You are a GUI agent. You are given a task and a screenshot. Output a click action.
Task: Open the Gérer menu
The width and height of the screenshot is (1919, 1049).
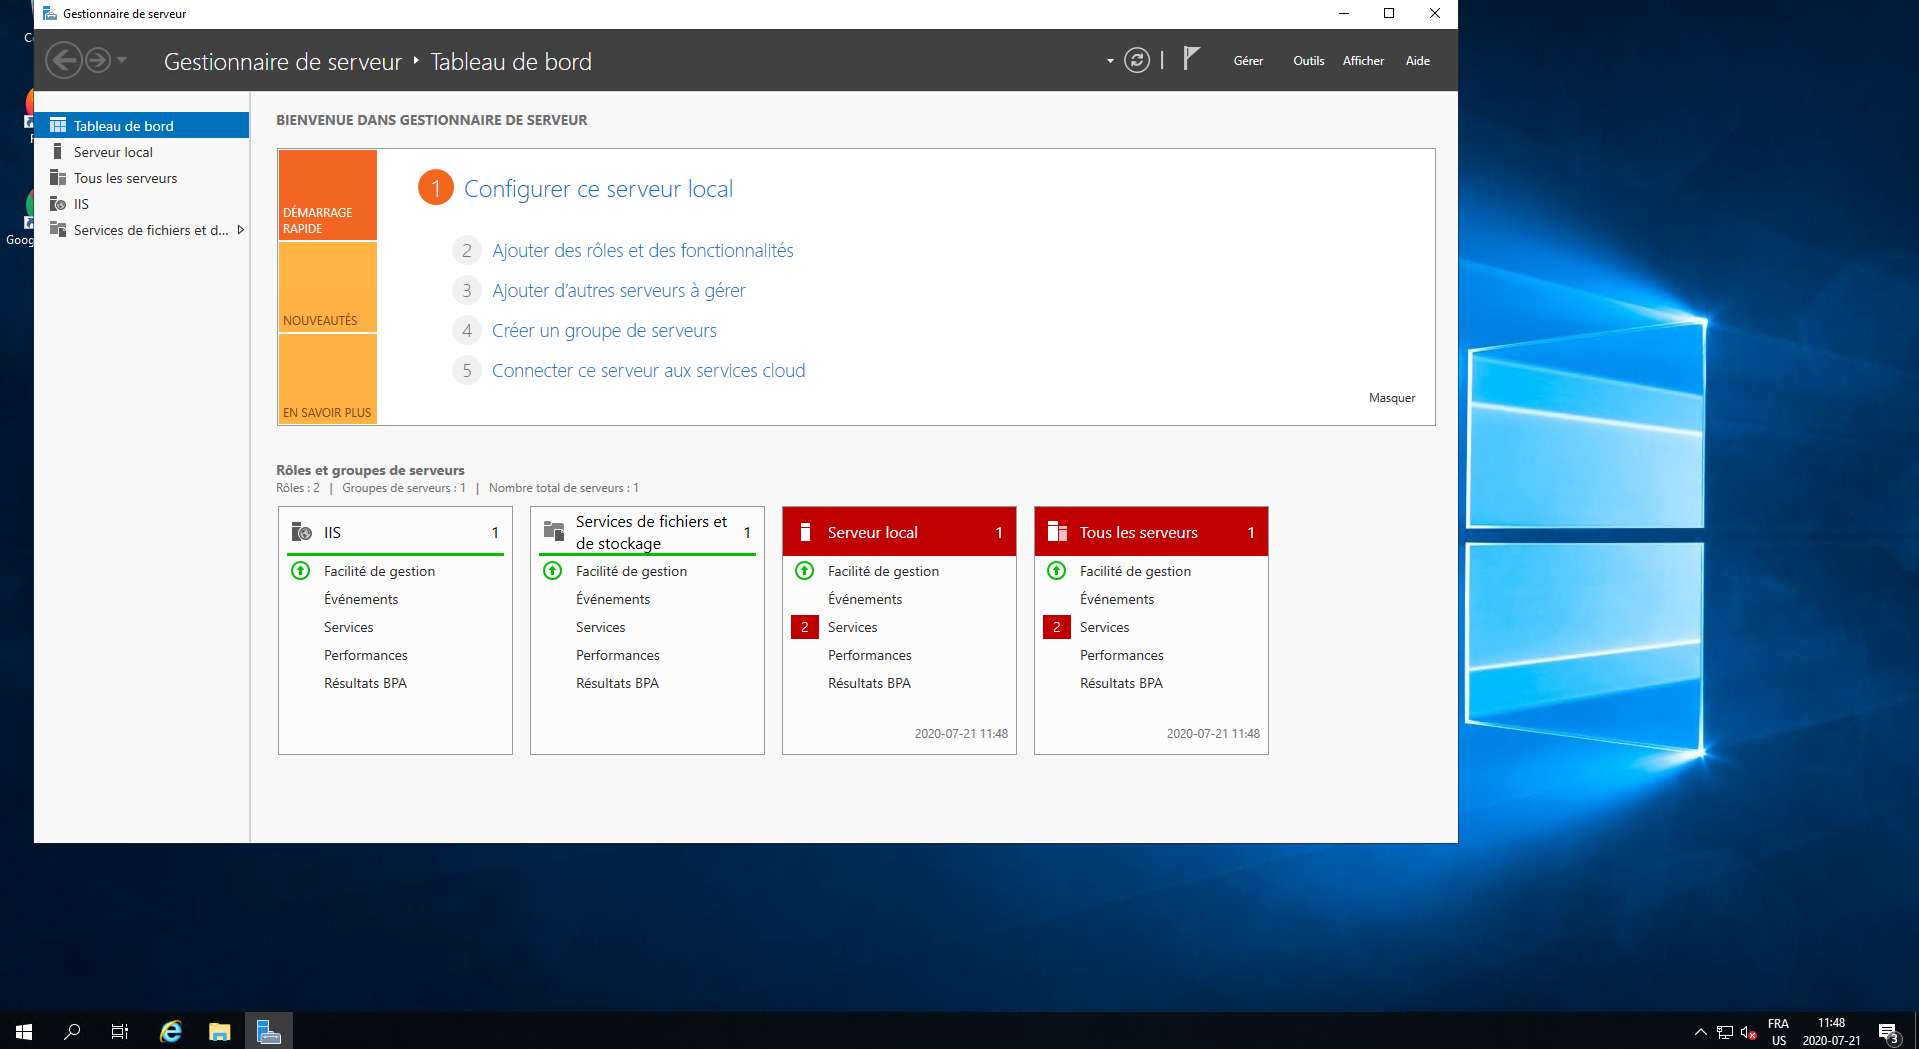click(x=1247, y=61)
